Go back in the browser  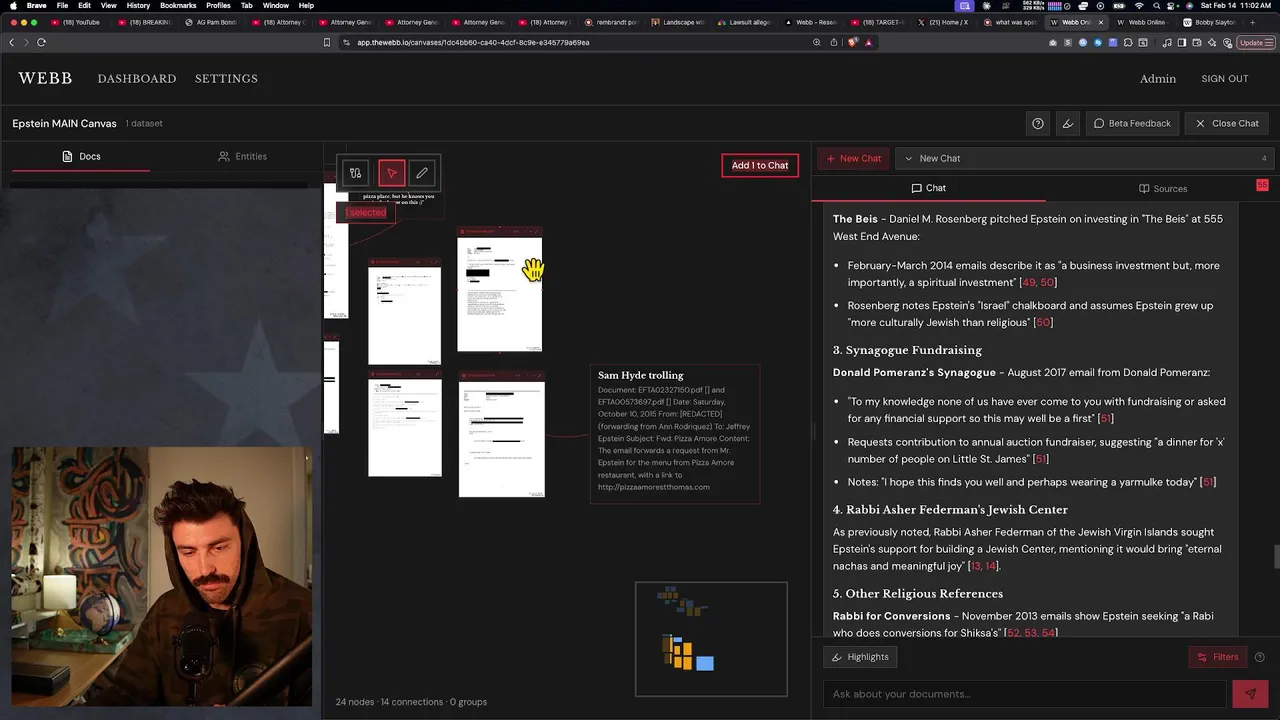pos(11,42)
